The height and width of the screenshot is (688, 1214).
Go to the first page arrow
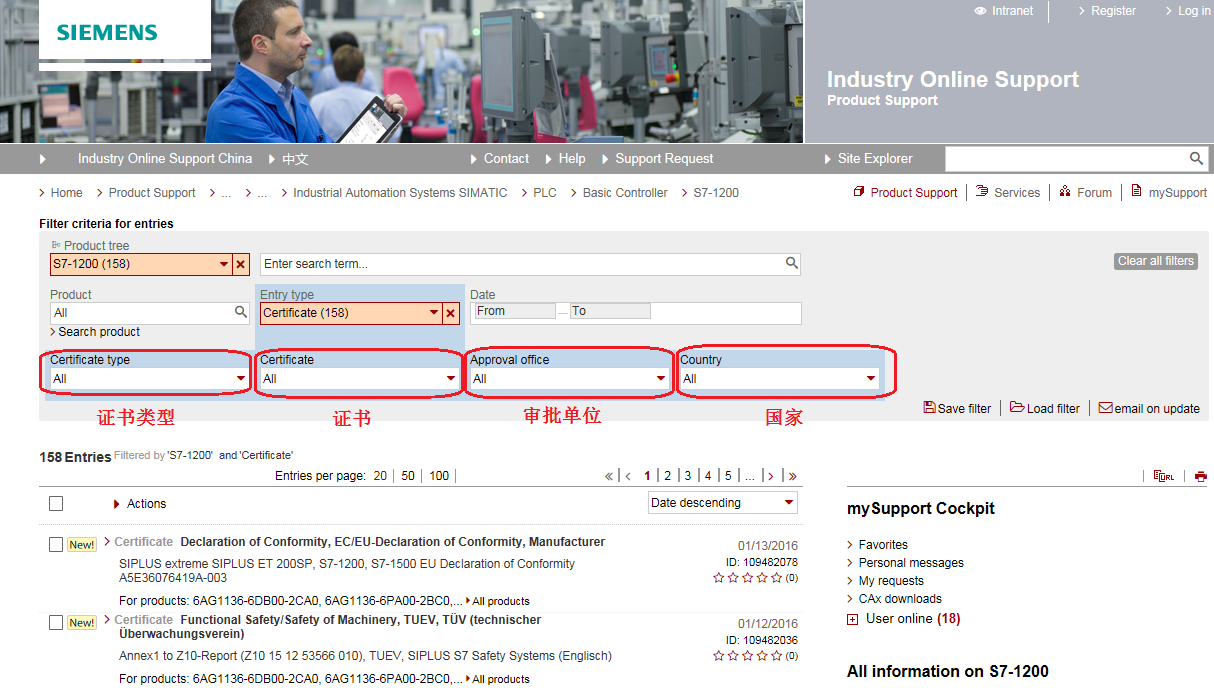click(609, 476)
